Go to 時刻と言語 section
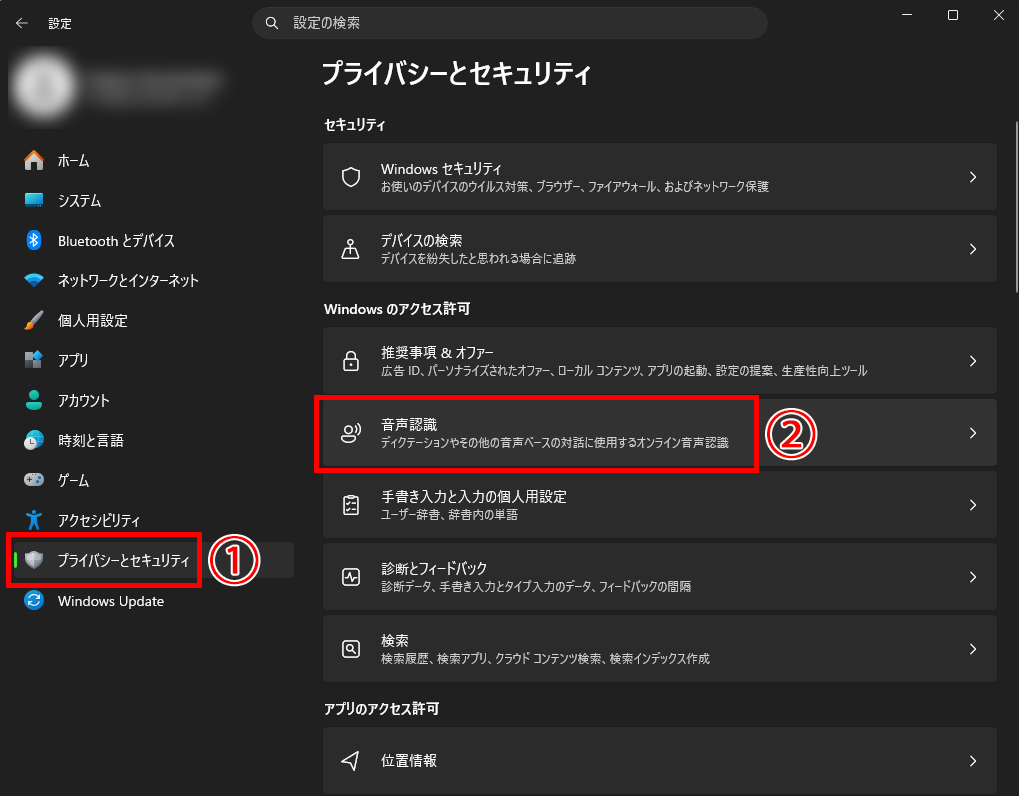The height and width of the screenshot is (796, 1019). [151, 440]
